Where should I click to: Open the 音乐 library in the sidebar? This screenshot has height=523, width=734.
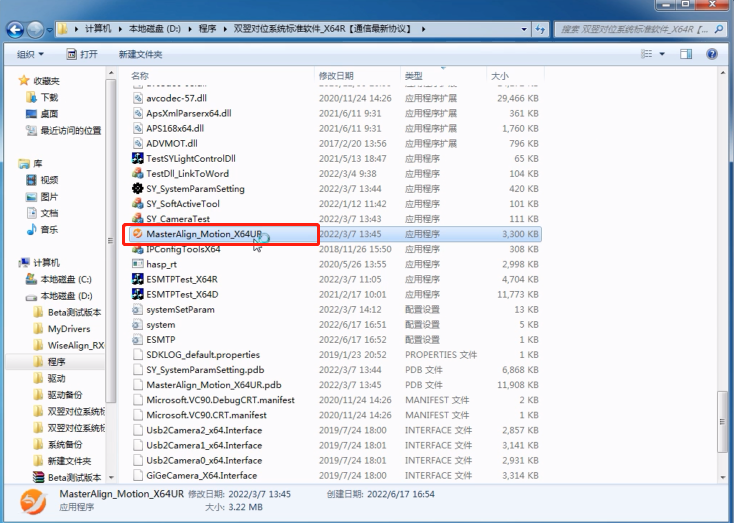pos(48,229)
